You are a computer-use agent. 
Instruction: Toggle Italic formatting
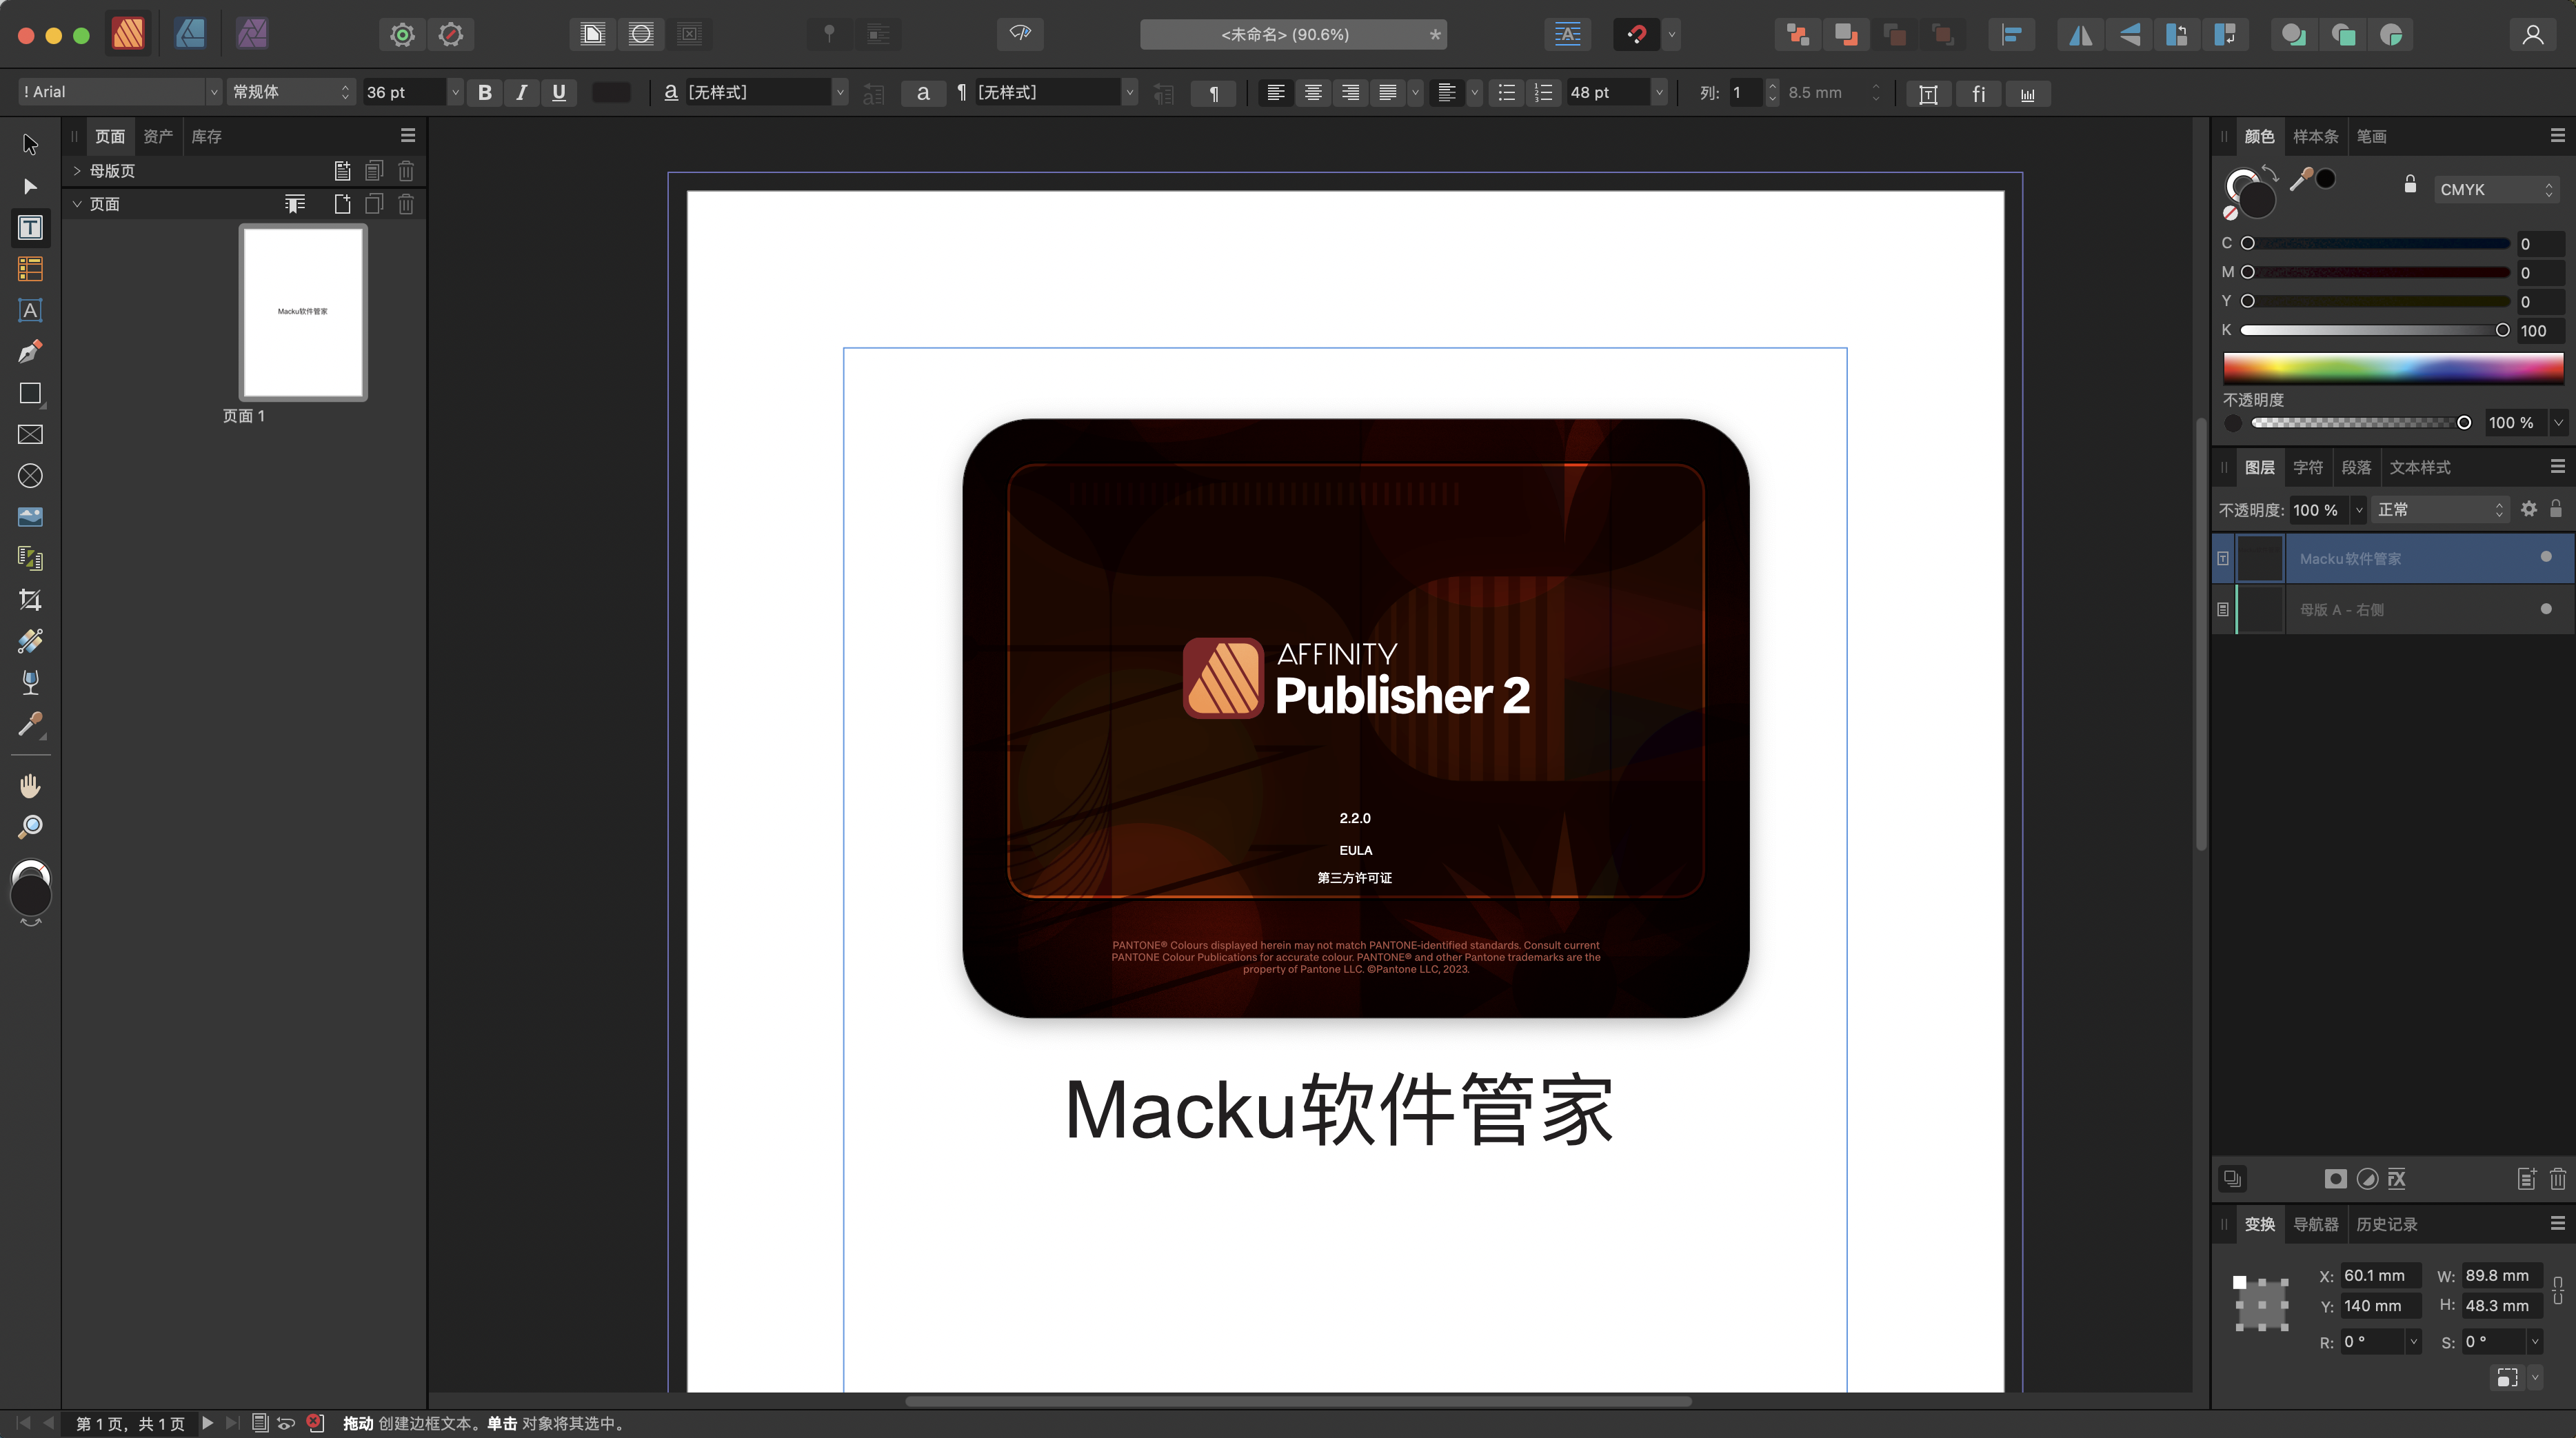(x=522, y=93)
